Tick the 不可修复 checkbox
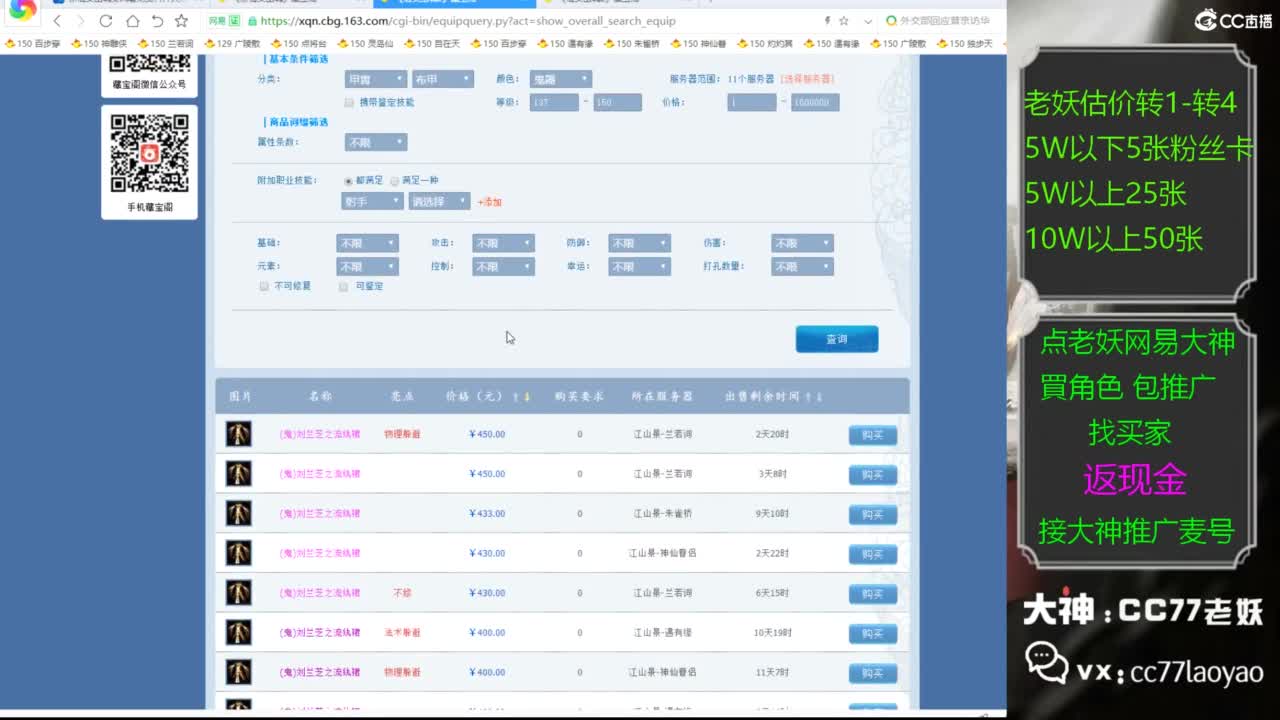This screenshot has width=1280, height=720. coord(264,286)
